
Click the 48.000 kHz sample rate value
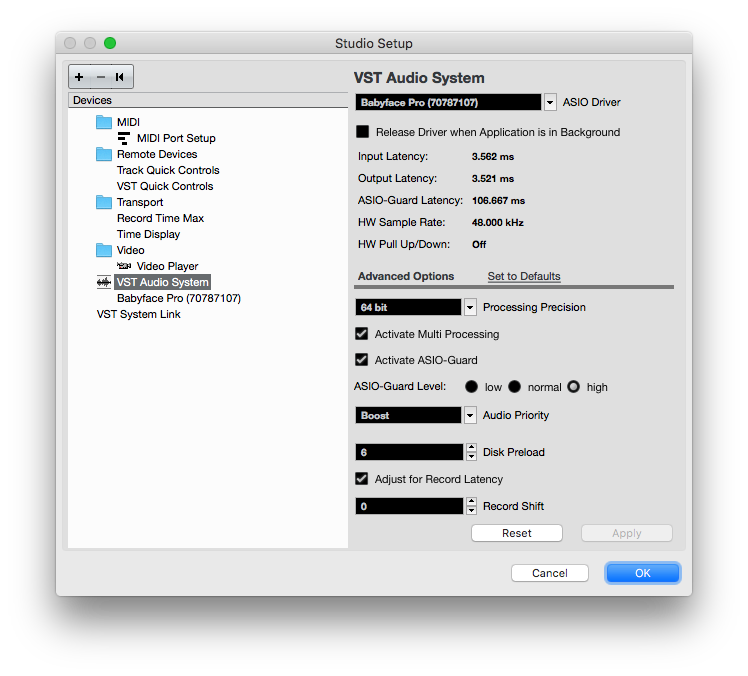(498, 222)
